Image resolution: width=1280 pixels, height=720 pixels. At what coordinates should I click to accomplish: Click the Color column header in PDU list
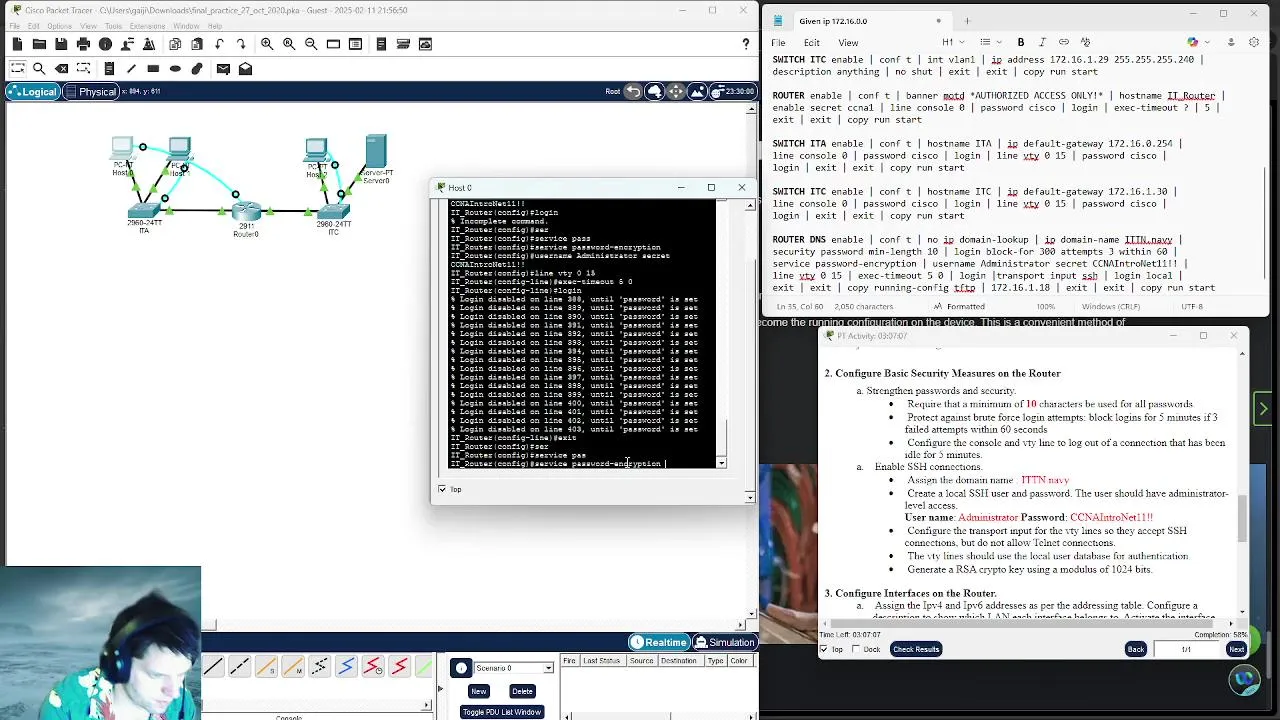coord(739,661)
